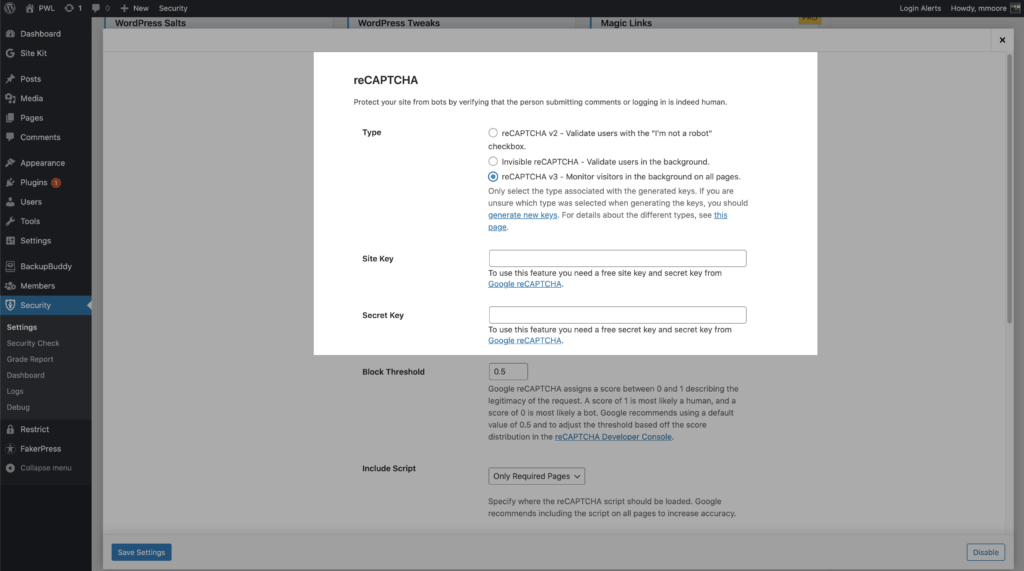The height and width of the screenshot is (571, 1024).
Task: Open the WordPress logo menu
Action: click(10, 8)
